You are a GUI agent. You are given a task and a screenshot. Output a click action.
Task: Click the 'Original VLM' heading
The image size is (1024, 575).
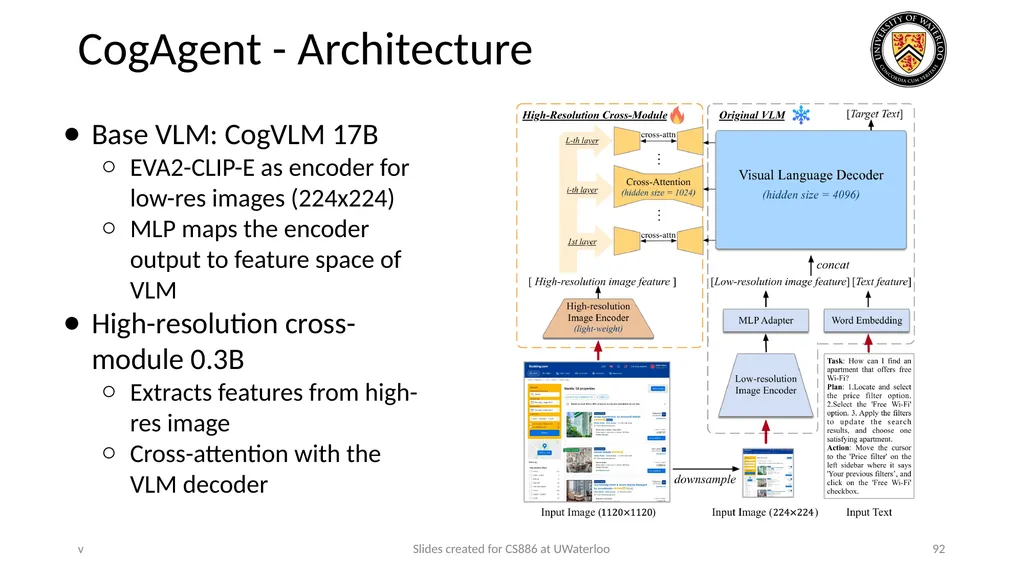coord(752,115)
